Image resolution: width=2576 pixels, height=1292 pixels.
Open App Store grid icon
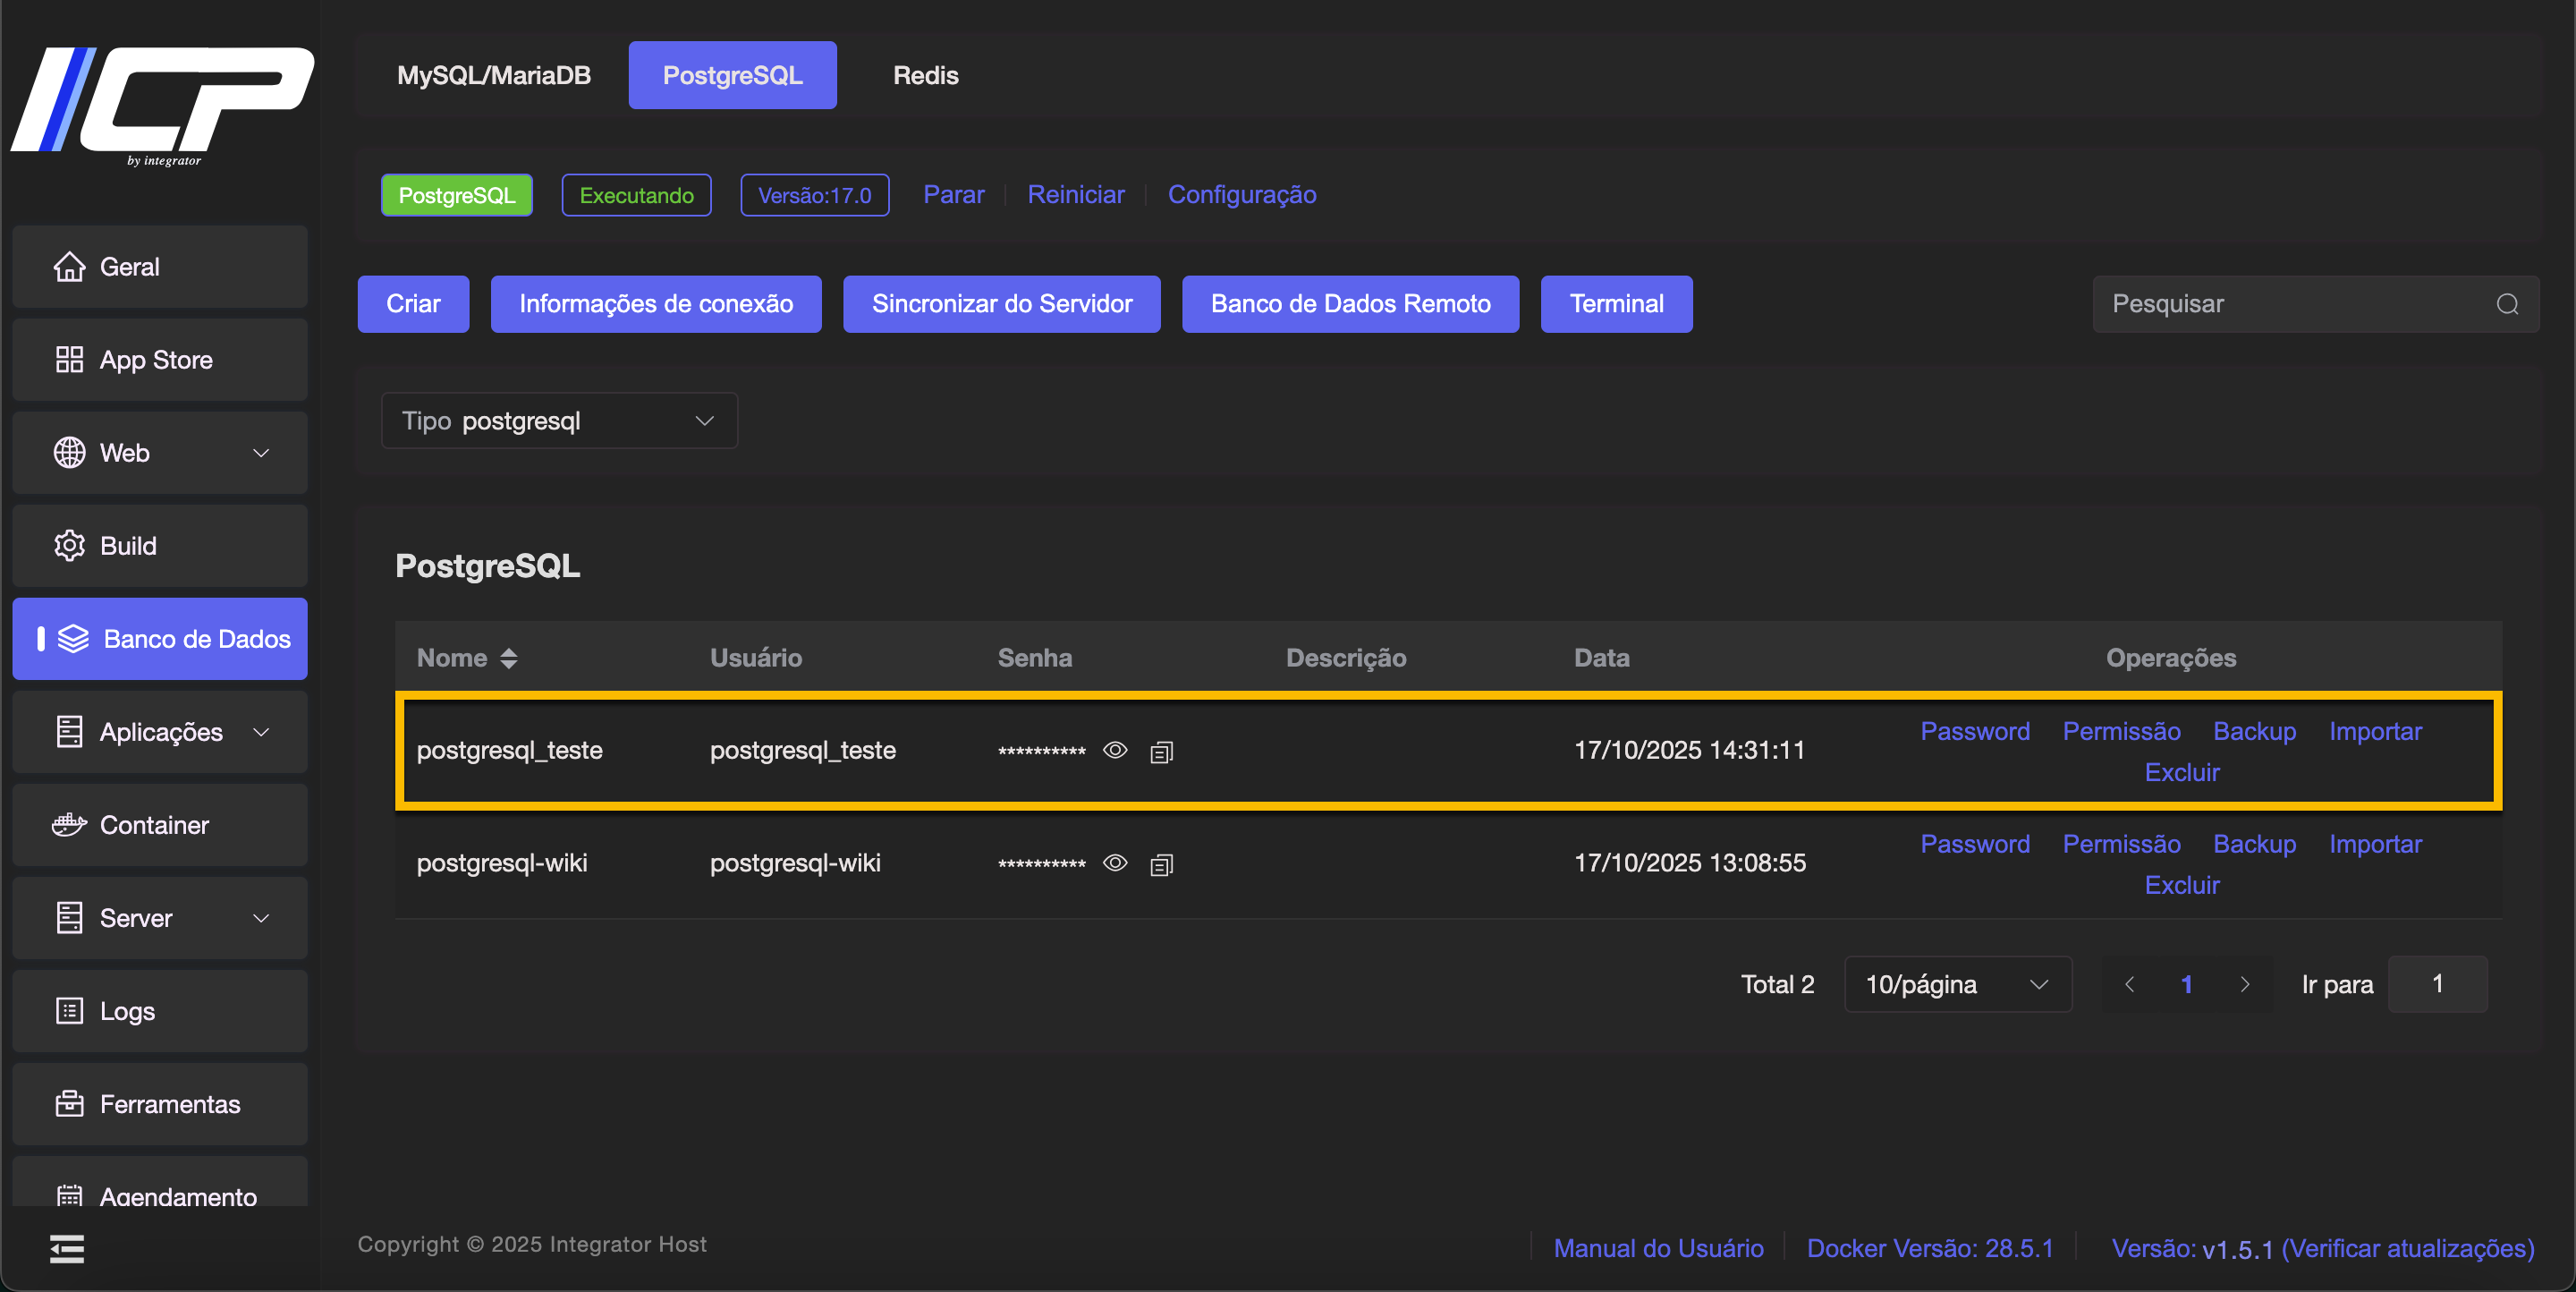[69, 359]
